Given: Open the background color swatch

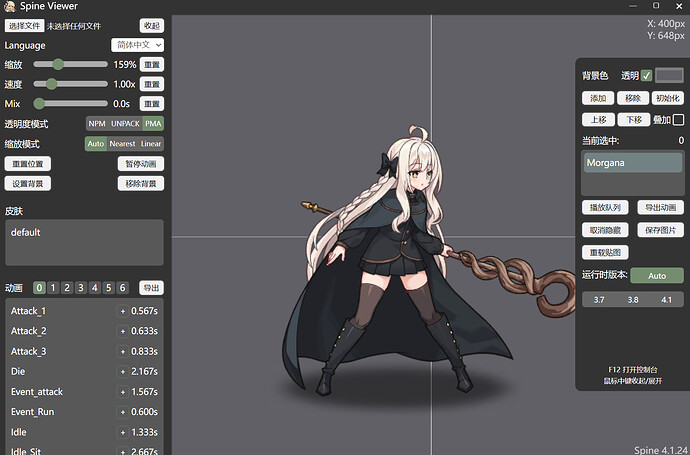Looking at the screenshot, I should click(x=669, y=75).
